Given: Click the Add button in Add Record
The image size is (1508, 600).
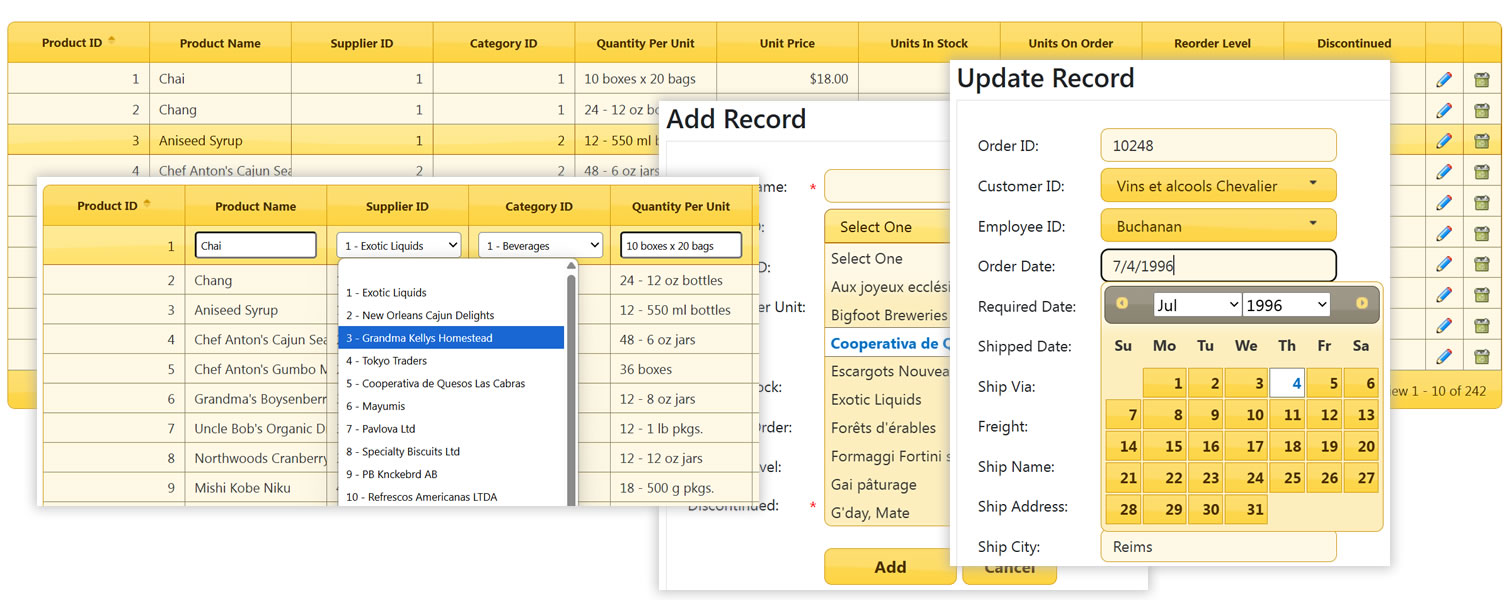Looking at the screenshot, I should pyautogui.click(x=890, y=567).
